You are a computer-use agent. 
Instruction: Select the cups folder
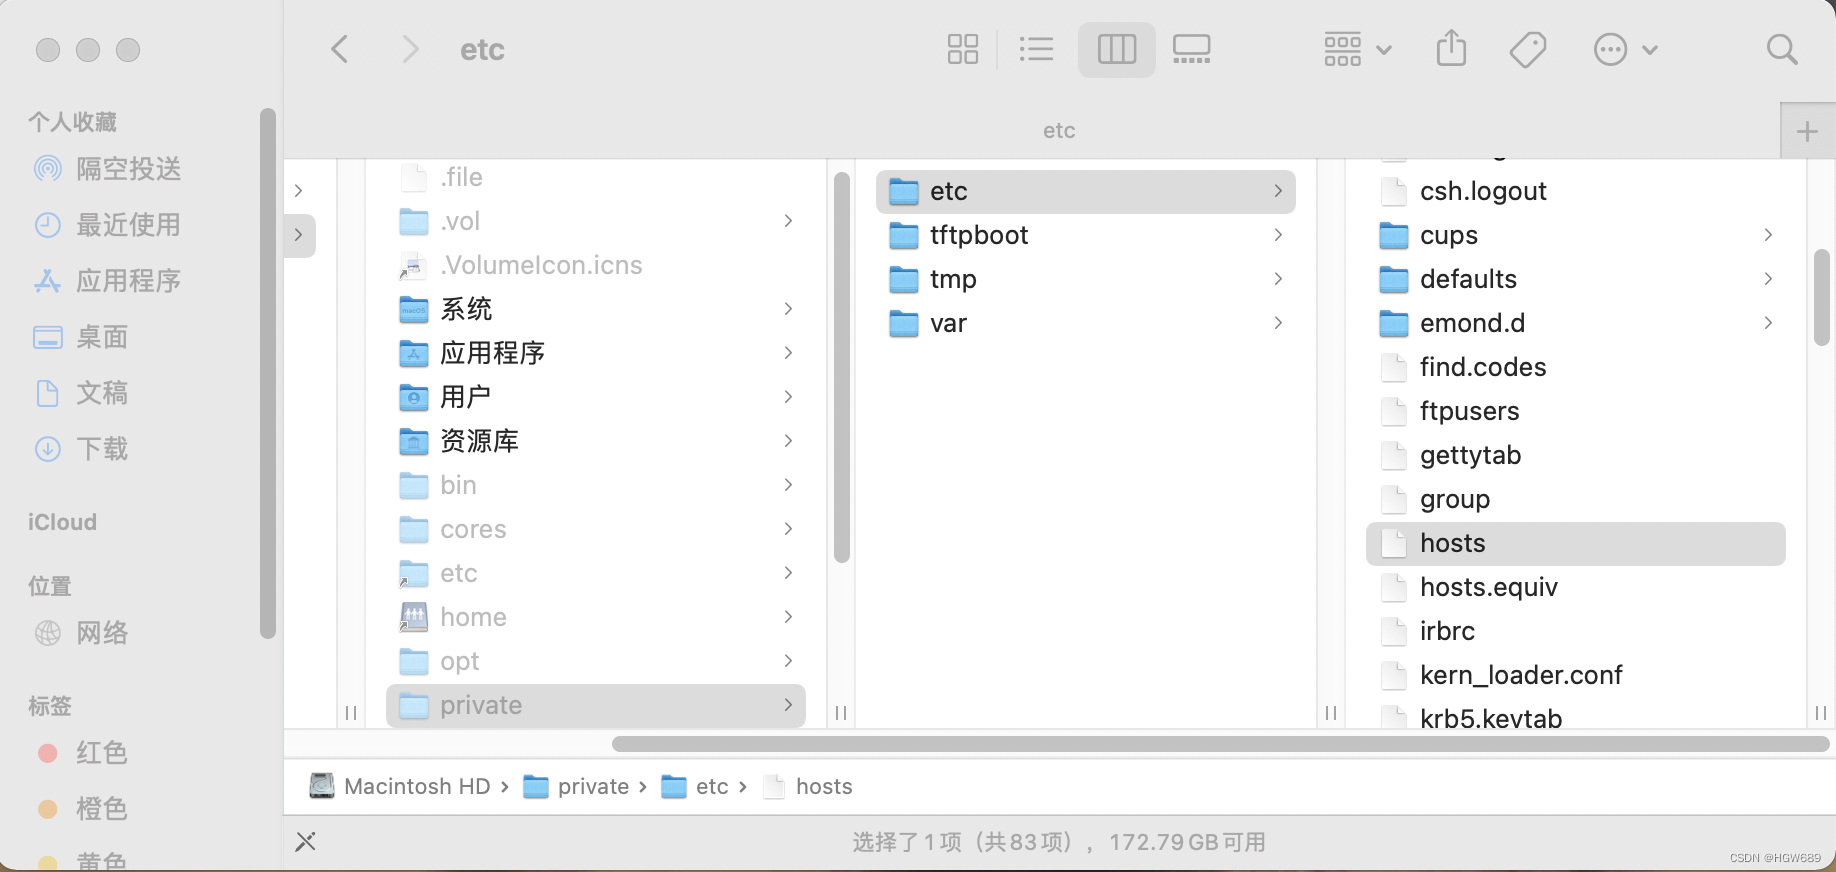[1576, 235]
